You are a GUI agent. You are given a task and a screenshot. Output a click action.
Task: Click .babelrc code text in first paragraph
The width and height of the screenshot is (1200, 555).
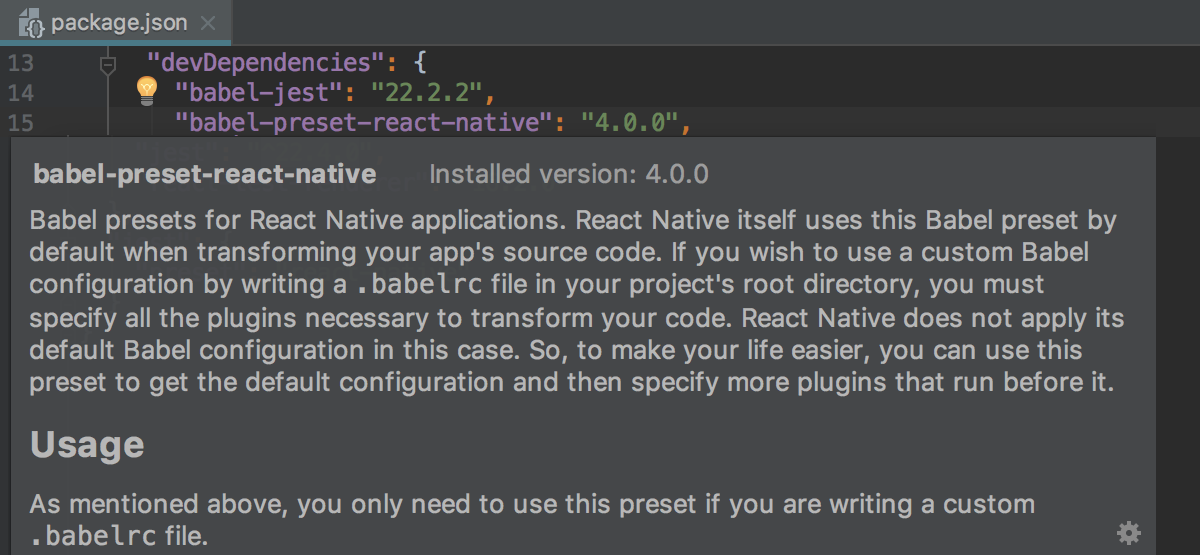click(x=420, y=285)
